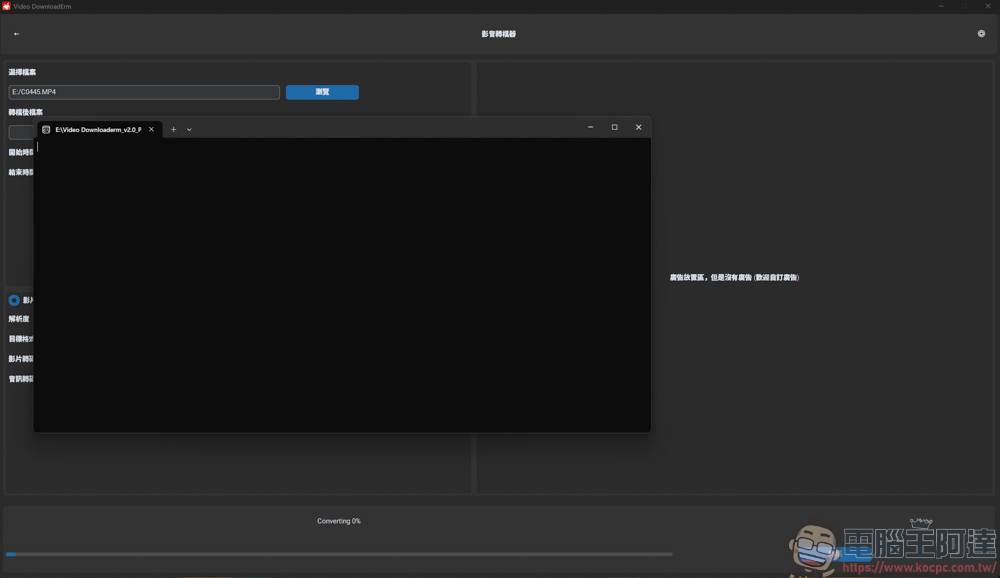Screen dimensions: 1000x578
Task: Click the Video DownloadErm app icon in title bar
Action: (x=6, y=6)
